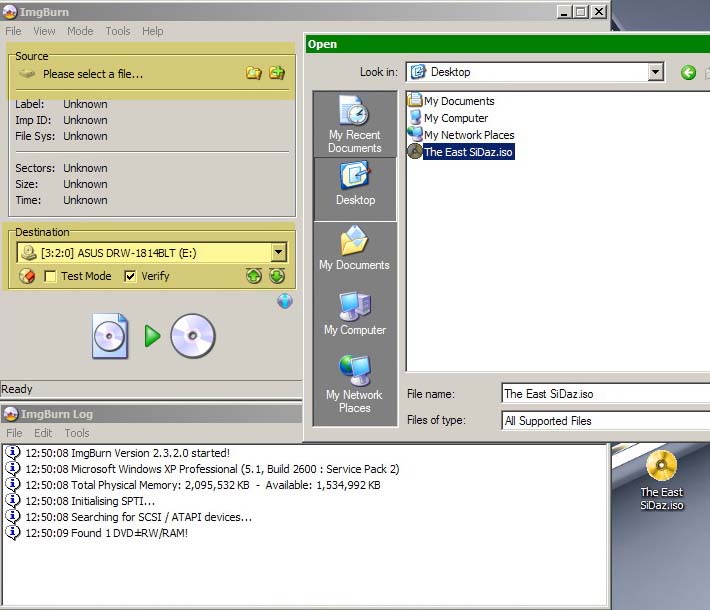Select The East SiDaz.iso in the file list

[461, 152]
